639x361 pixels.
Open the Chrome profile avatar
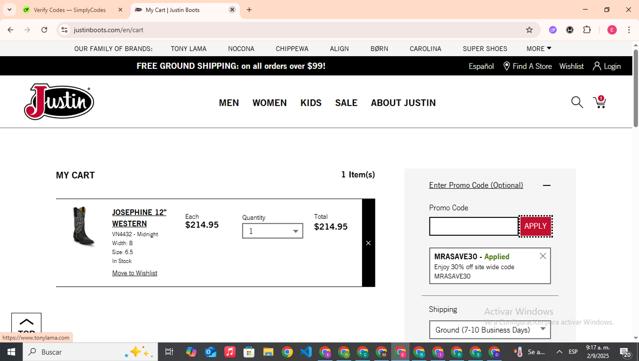coord(612,30)
